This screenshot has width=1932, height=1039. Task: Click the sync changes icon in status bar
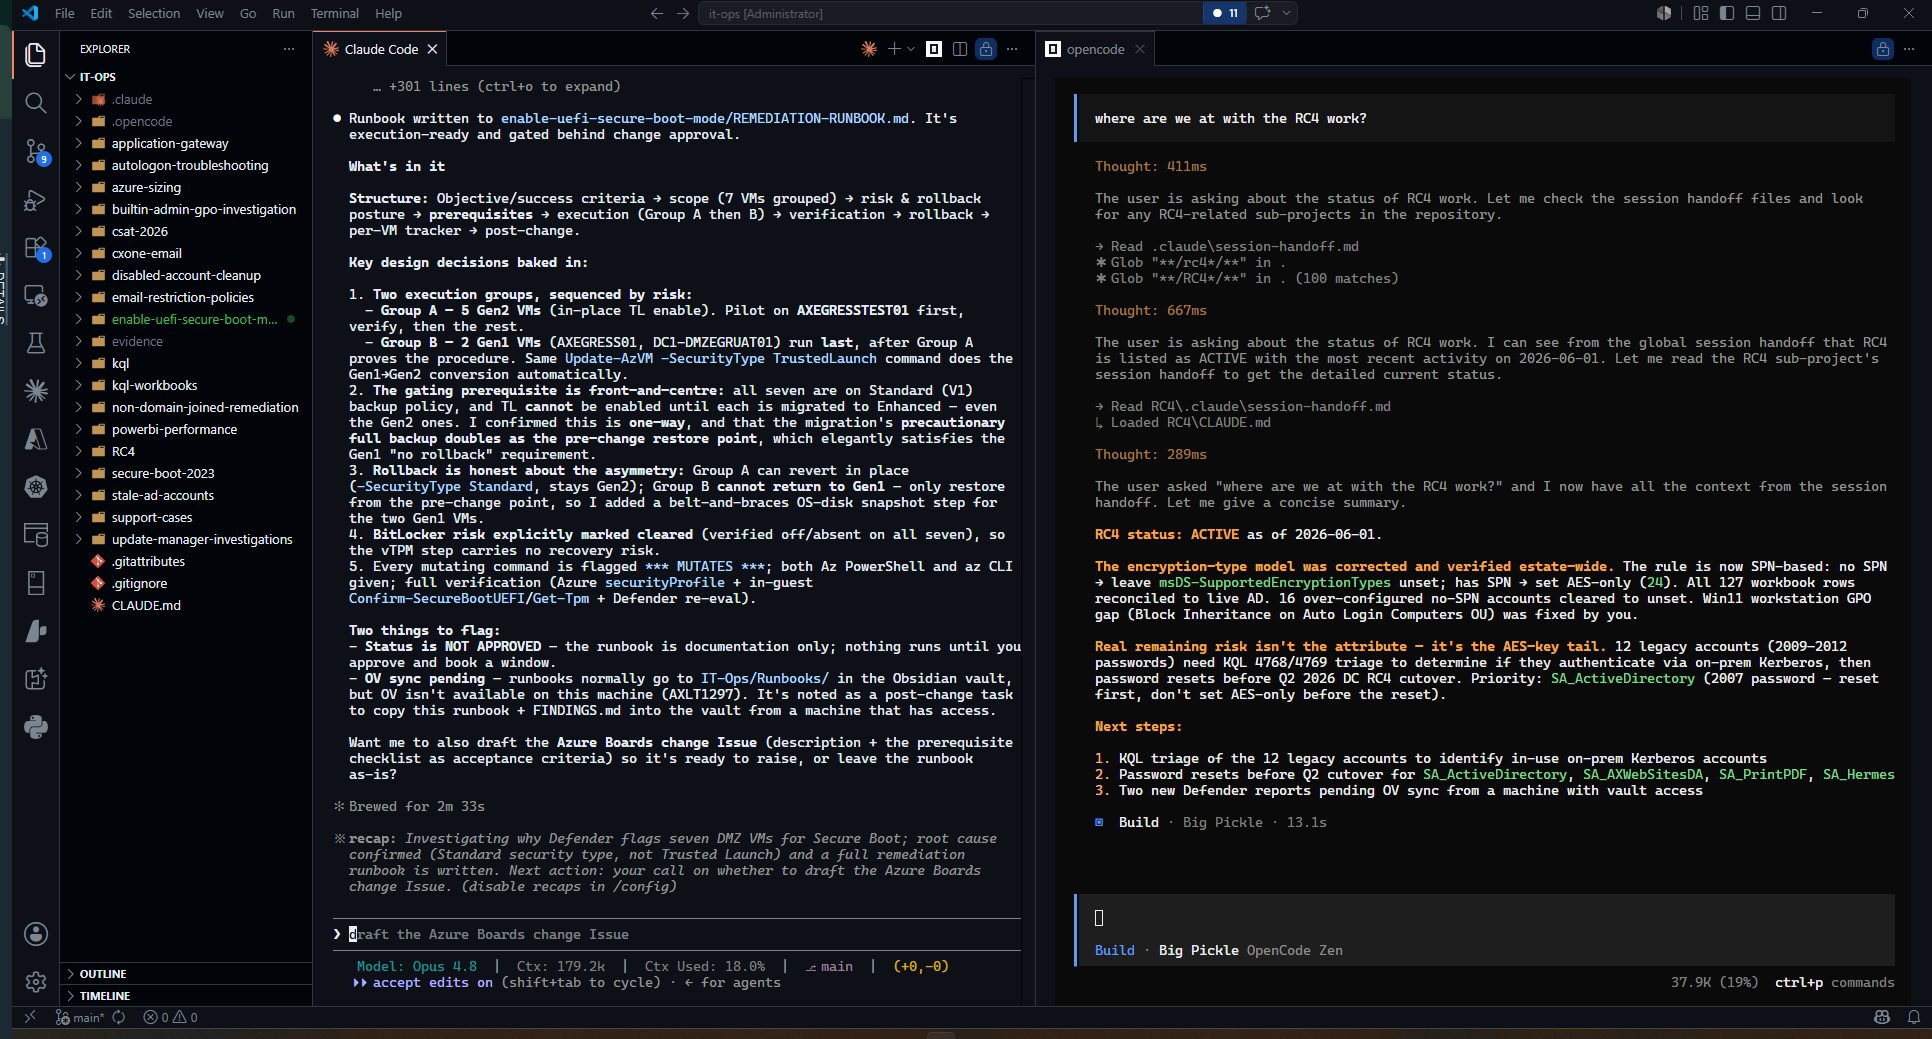pyautogui.click(x=119, y=1017)
